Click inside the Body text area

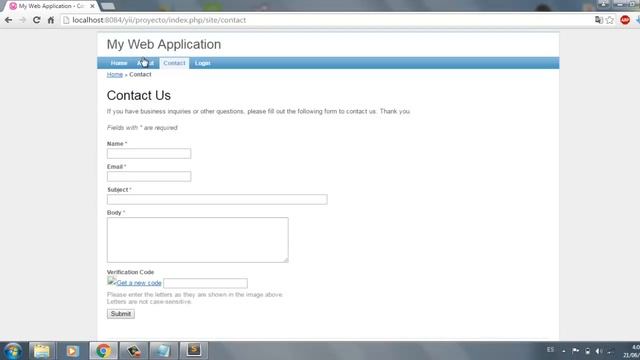click(x=198, y=240)
